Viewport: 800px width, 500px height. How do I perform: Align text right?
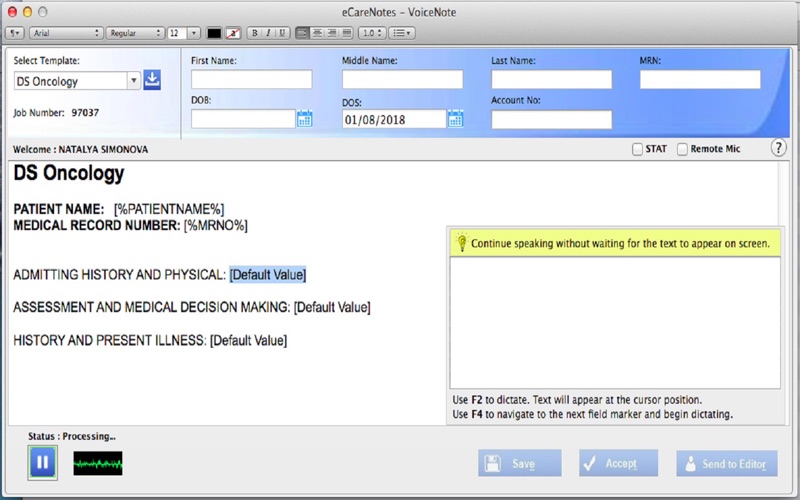pyautogui.click(x=332, y=33)
